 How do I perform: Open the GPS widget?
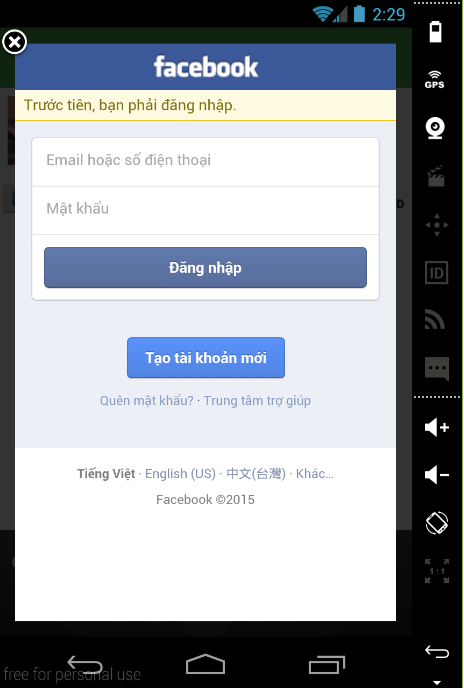point(435,79)
